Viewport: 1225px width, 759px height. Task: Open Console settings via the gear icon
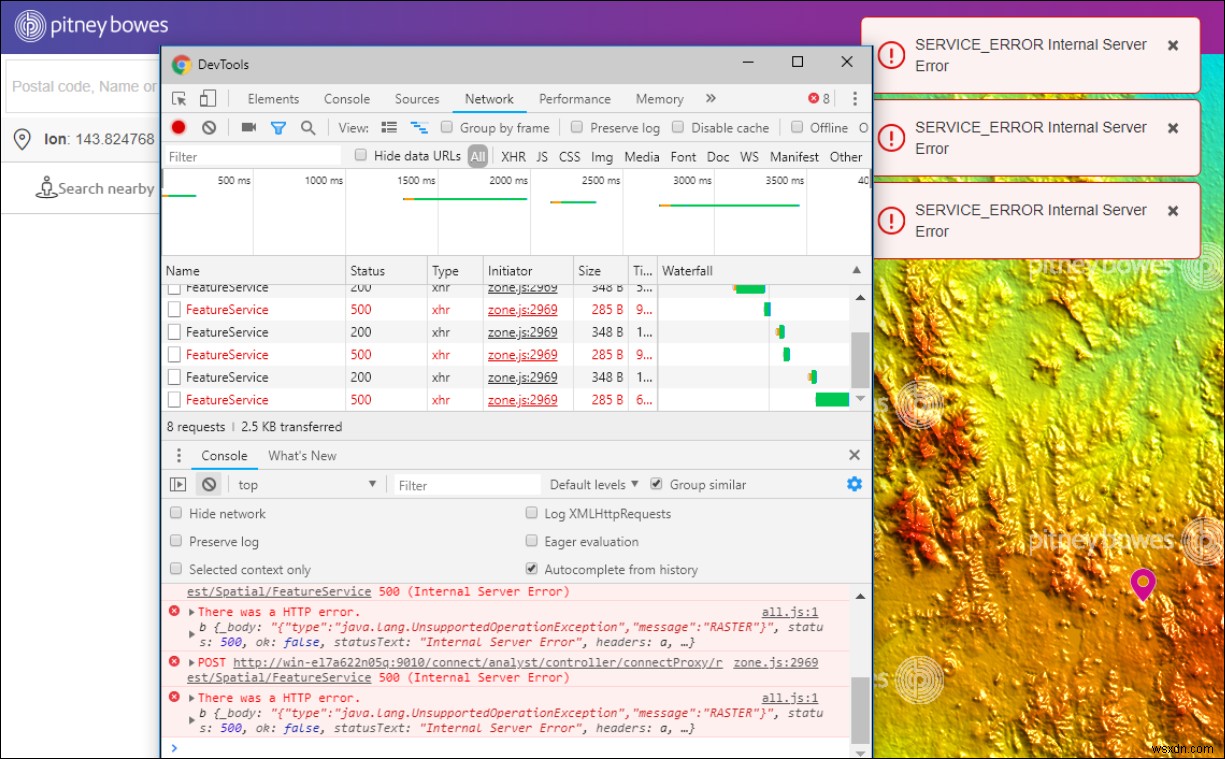[x=854, y=484]
